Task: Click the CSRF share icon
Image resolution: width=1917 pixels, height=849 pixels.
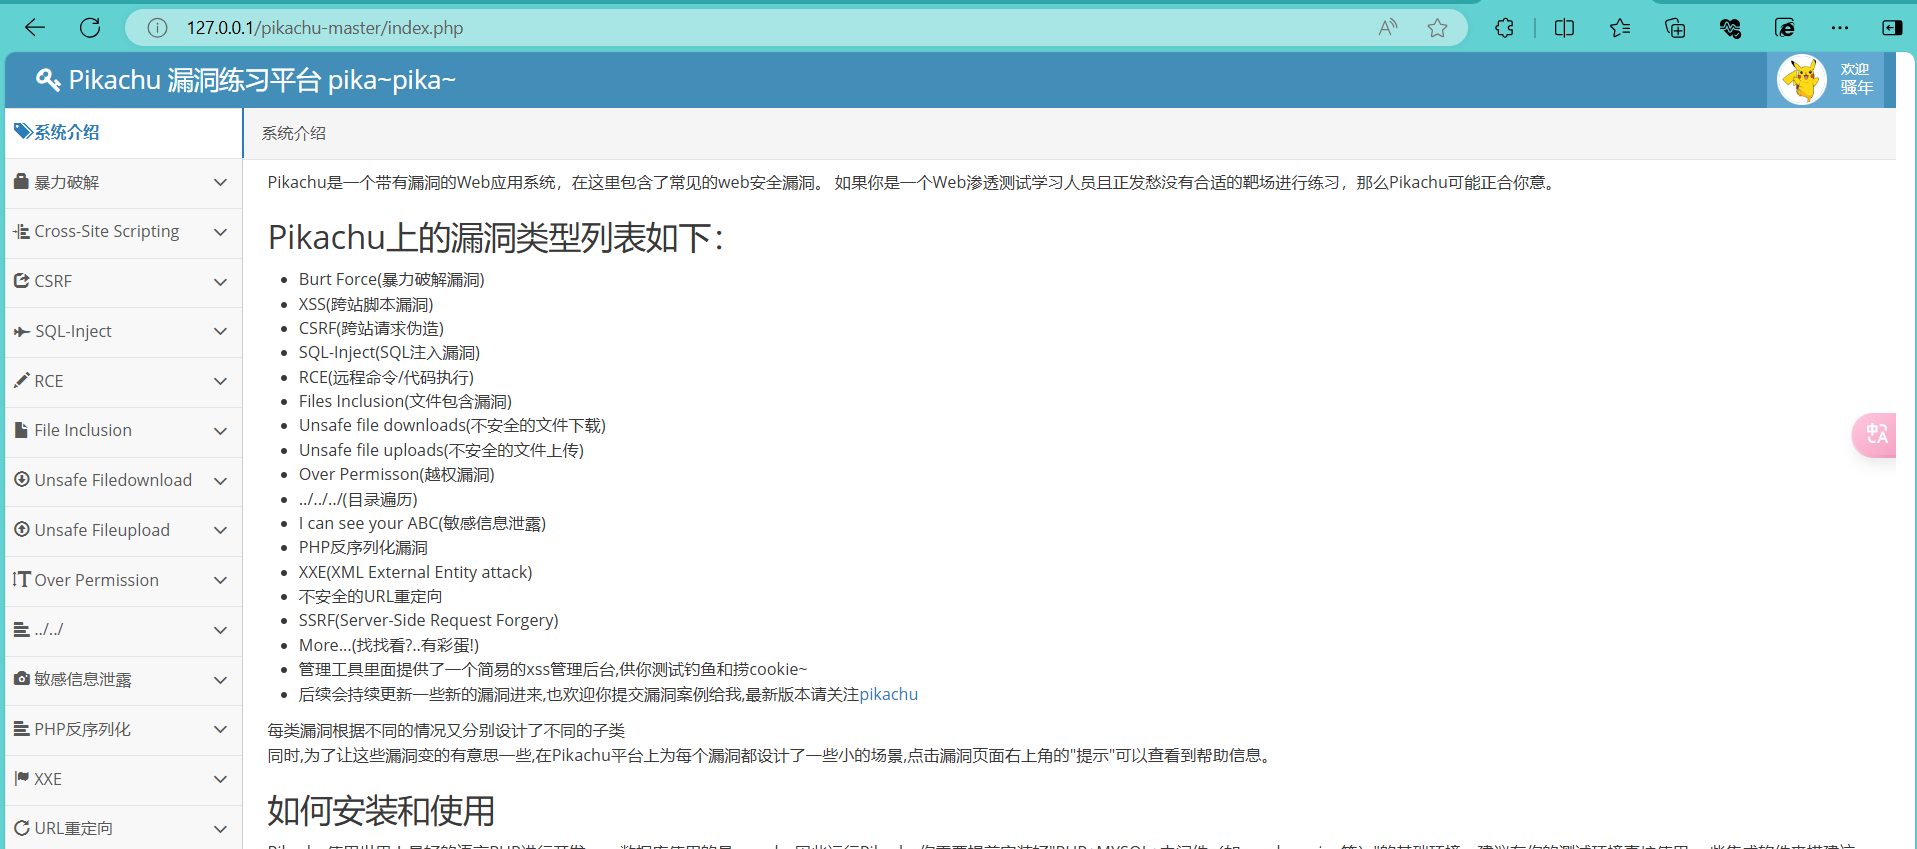Action: [21, 281]
